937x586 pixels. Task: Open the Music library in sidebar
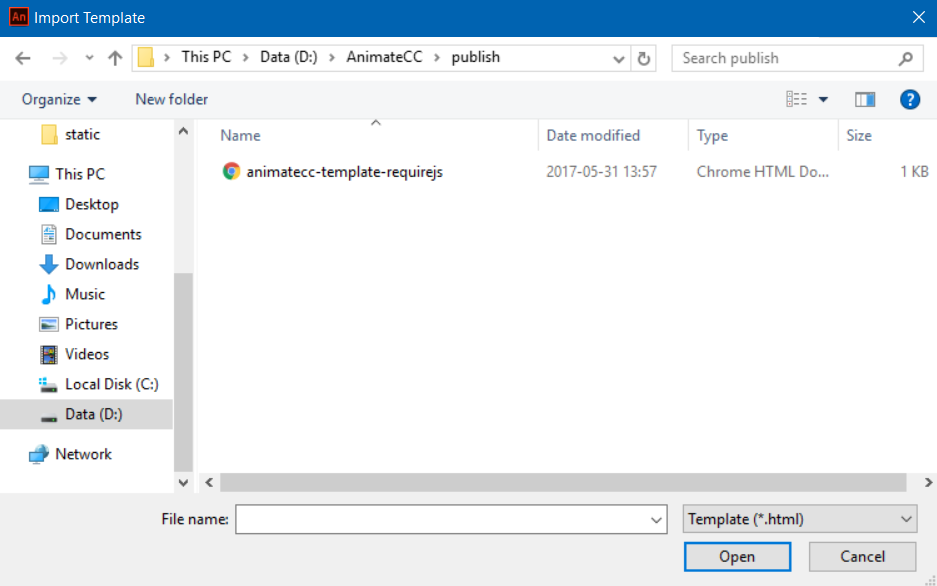pyautogui.click(x=84, y=294)
